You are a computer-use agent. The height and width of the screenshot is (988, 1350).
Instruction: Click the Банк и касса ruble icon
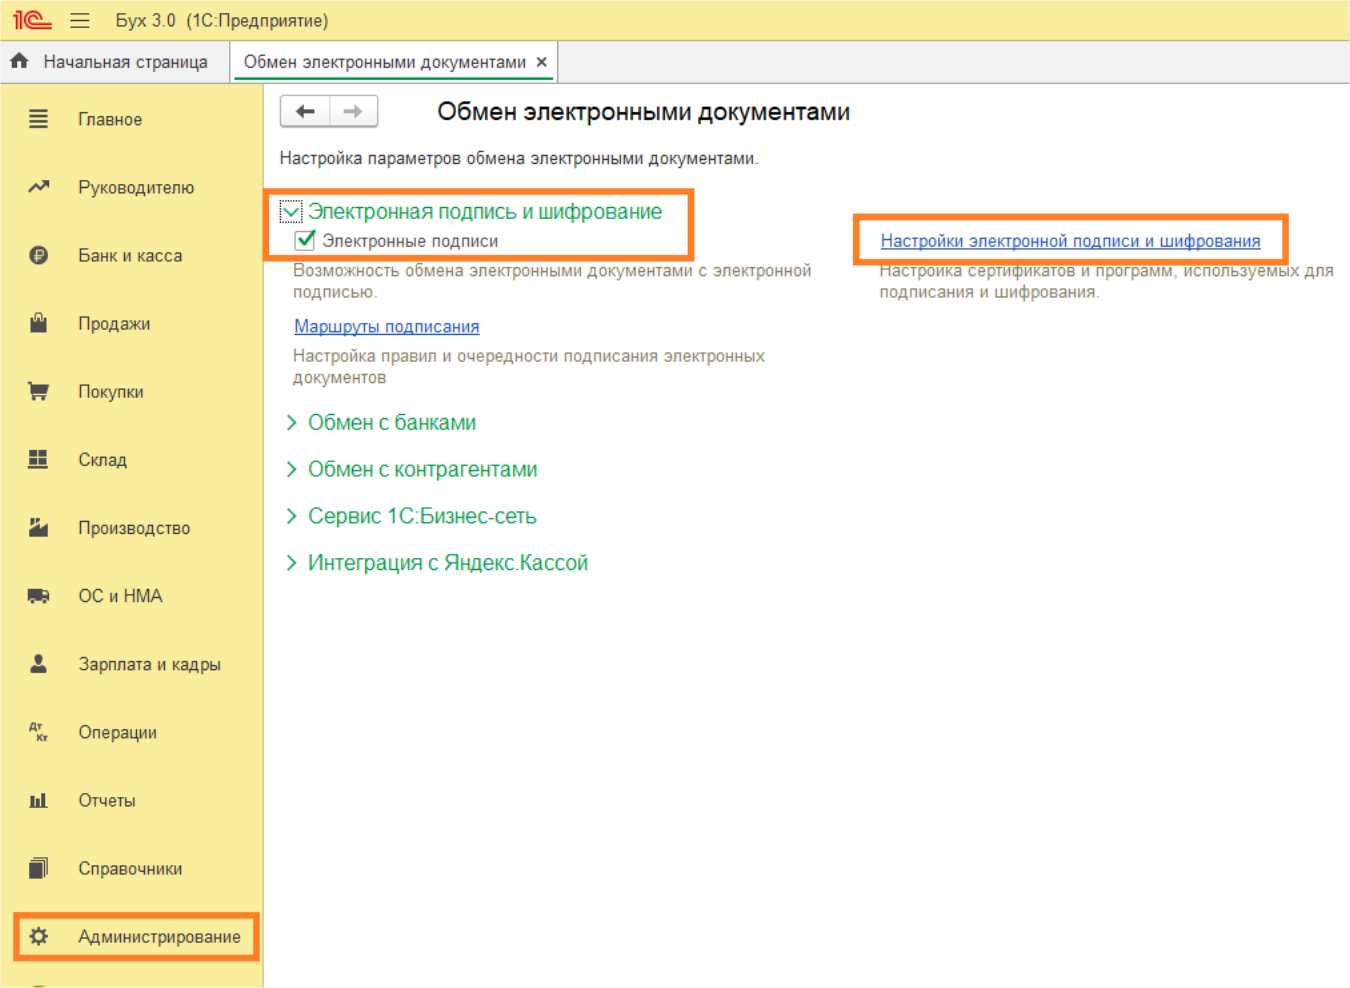pos(38,255)
